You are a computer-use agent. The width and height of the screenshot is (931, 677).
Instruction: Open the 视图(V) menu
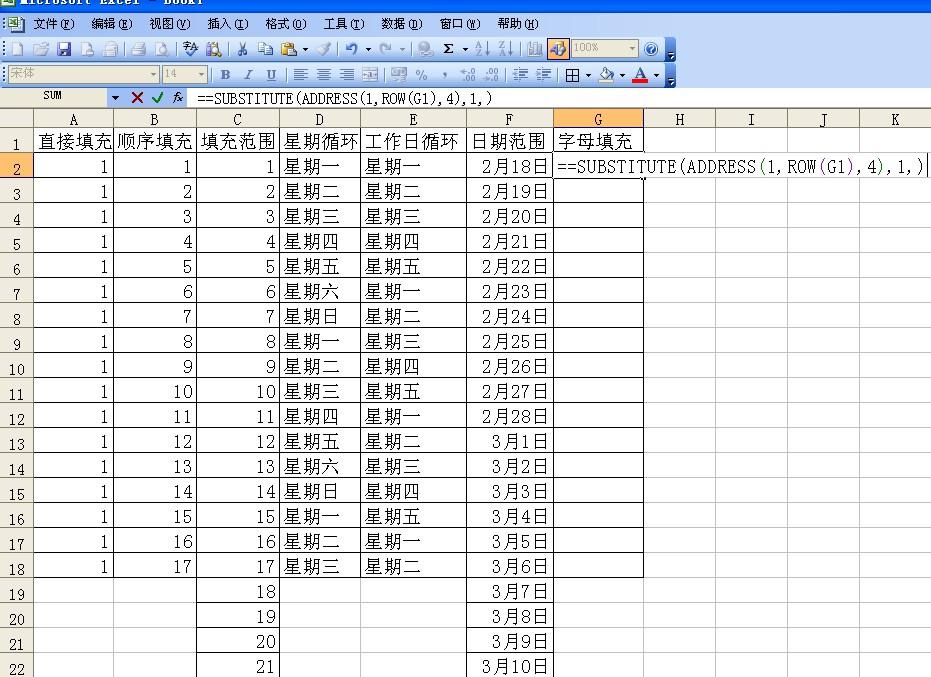(x=170, y=24)
